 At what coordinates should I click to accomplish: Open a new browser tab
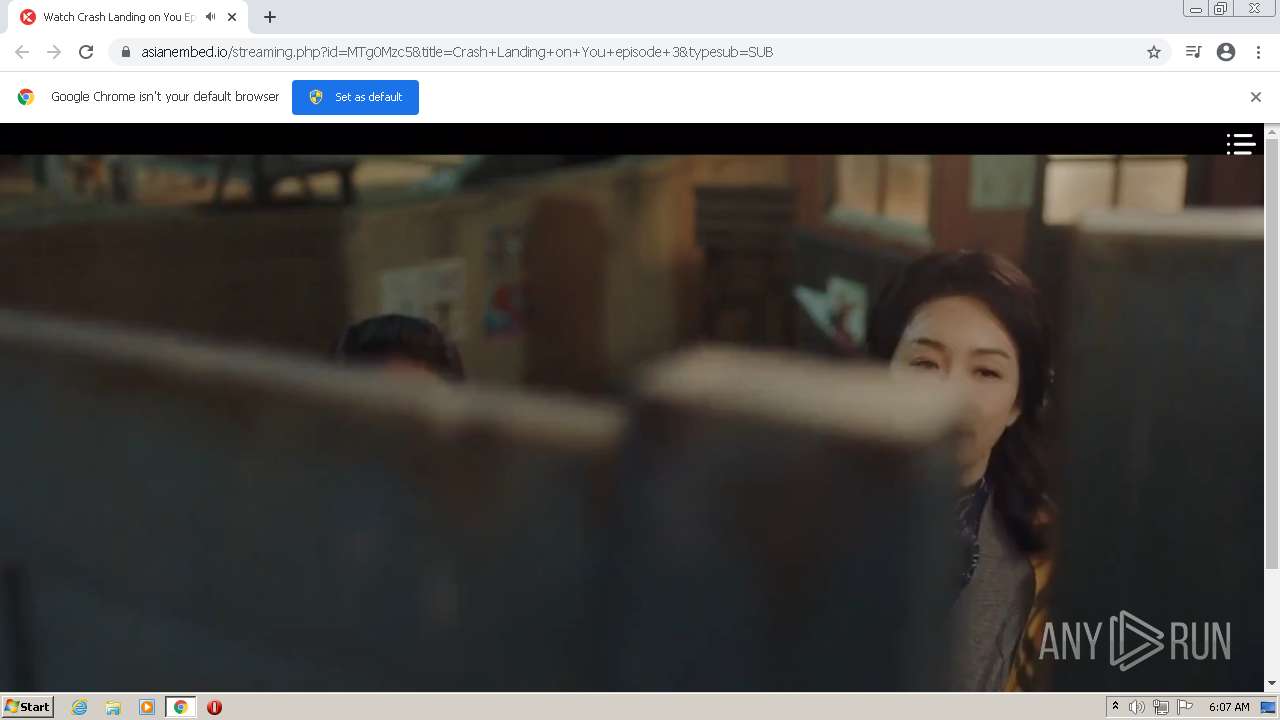click(x=270, y=17)
